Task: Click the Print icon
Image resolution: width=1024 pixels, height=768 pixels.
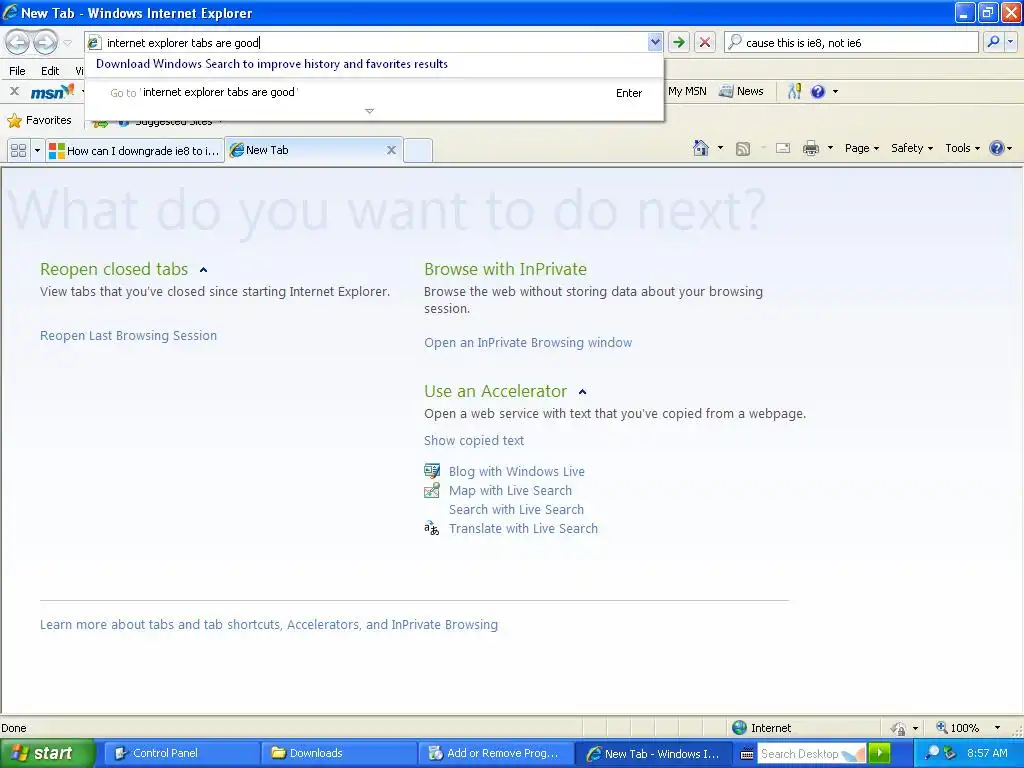Action: pos(810,148)
